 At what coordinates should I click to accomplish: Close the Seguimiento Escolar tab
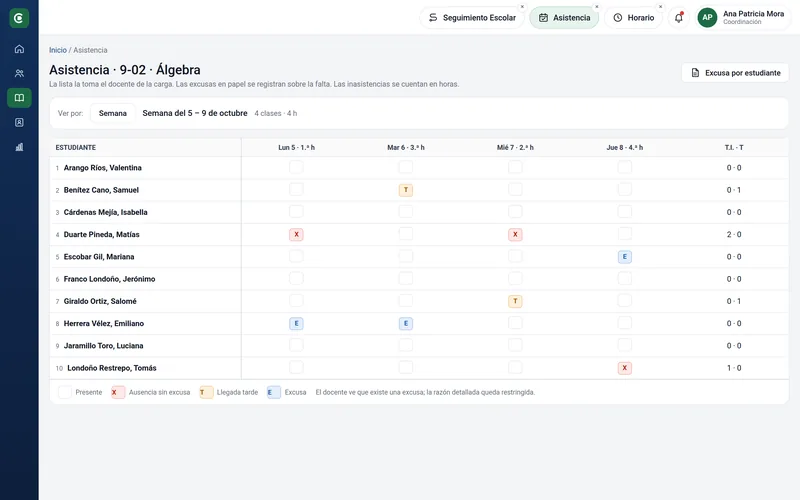pyautogui.click(x=522, y=7)
